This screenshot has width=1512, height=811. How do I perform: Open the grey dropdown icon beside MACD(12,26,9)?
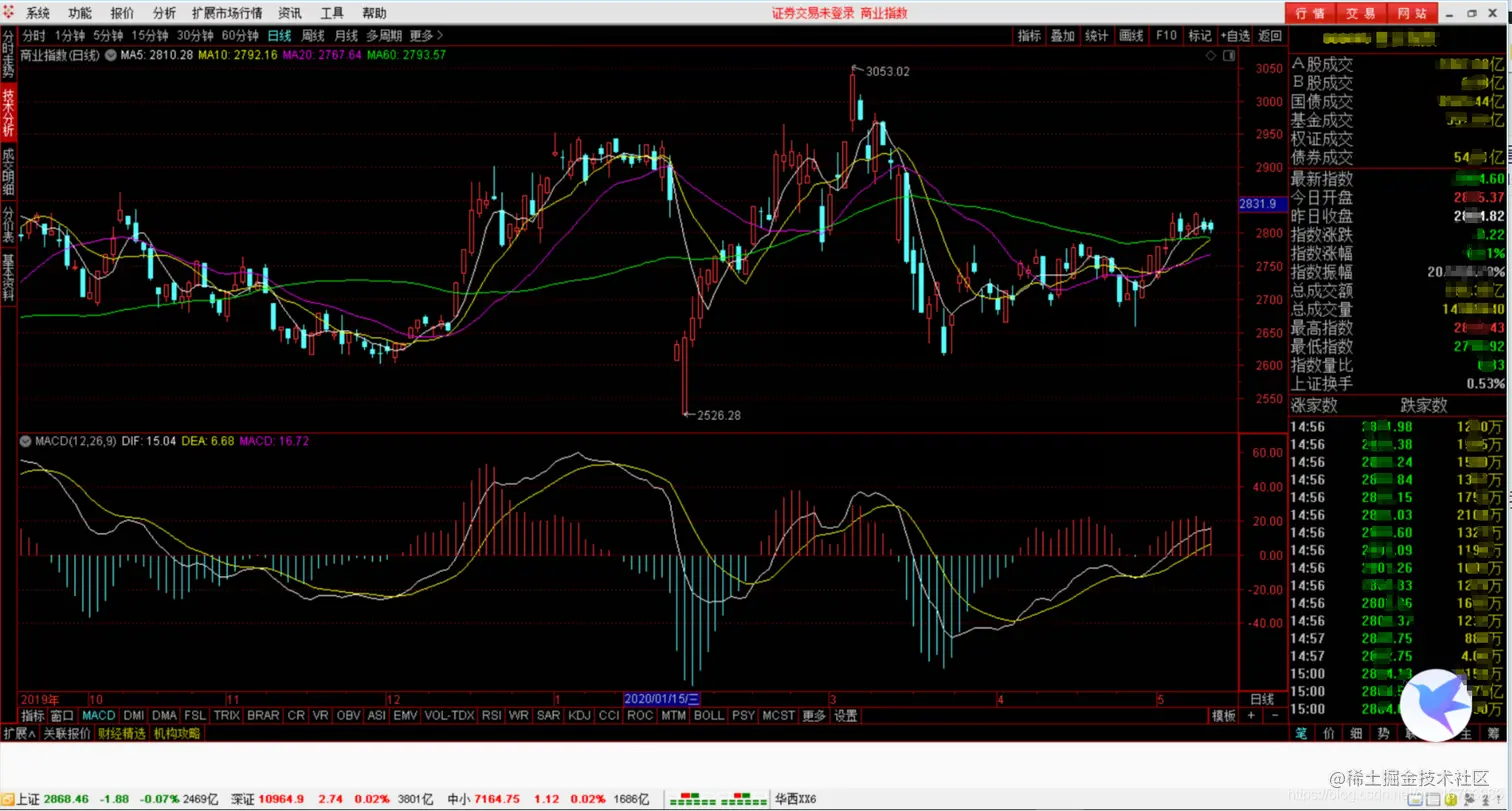(x=26, y=440)
